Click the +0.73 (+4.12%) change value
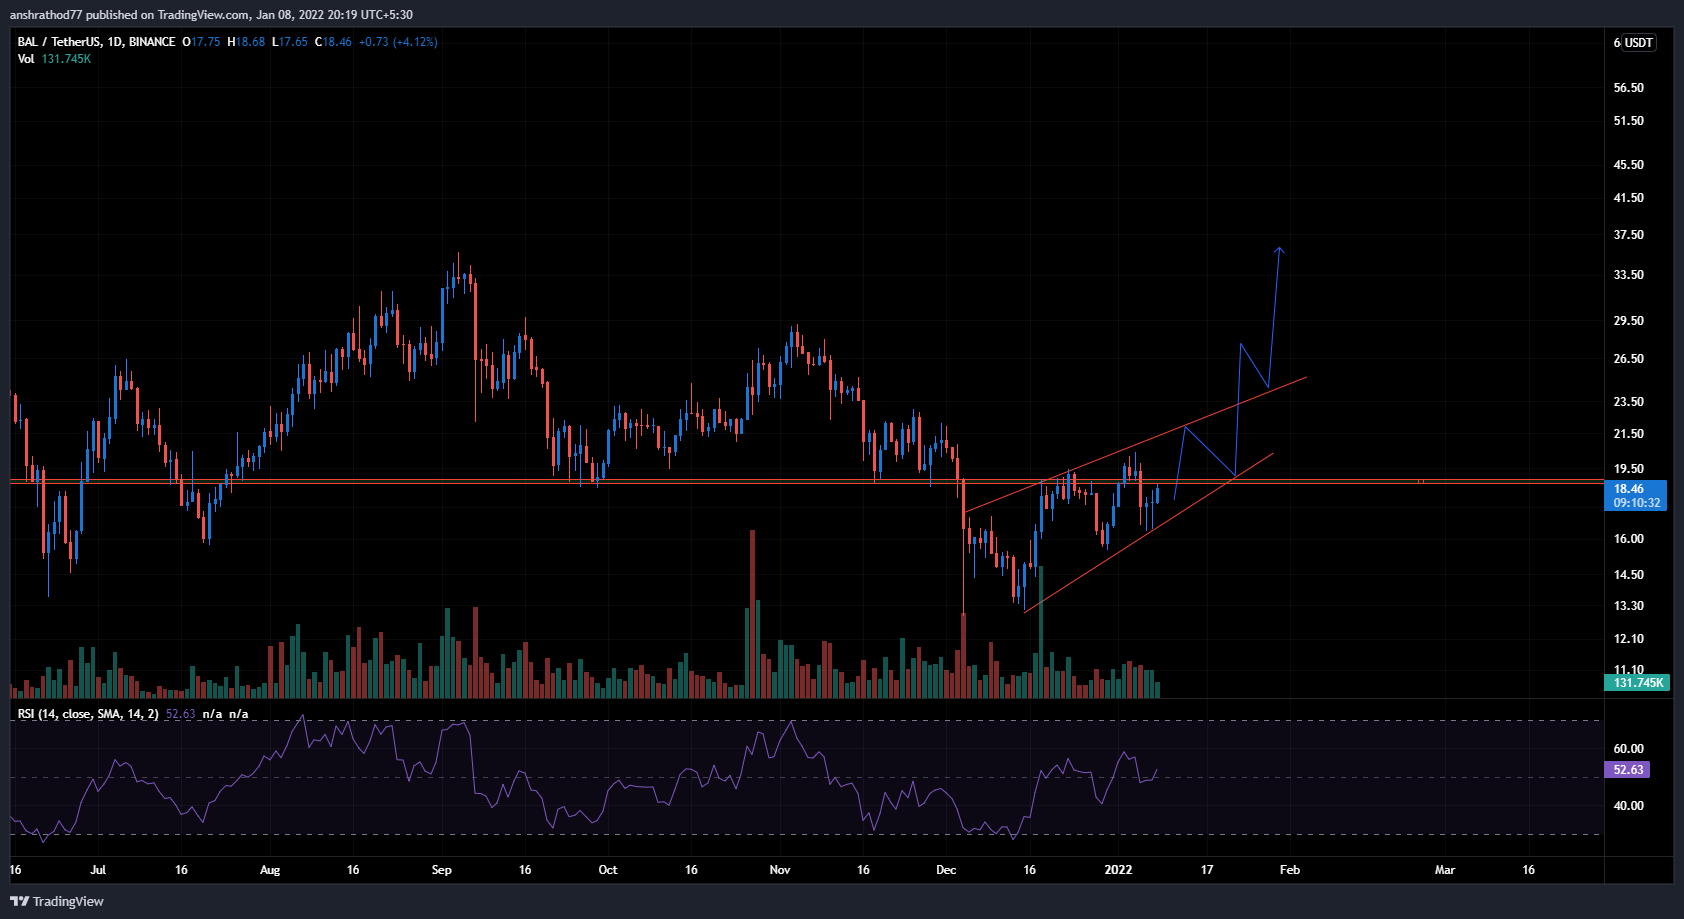Viewport: 1684px width, 919px height. 398,42
